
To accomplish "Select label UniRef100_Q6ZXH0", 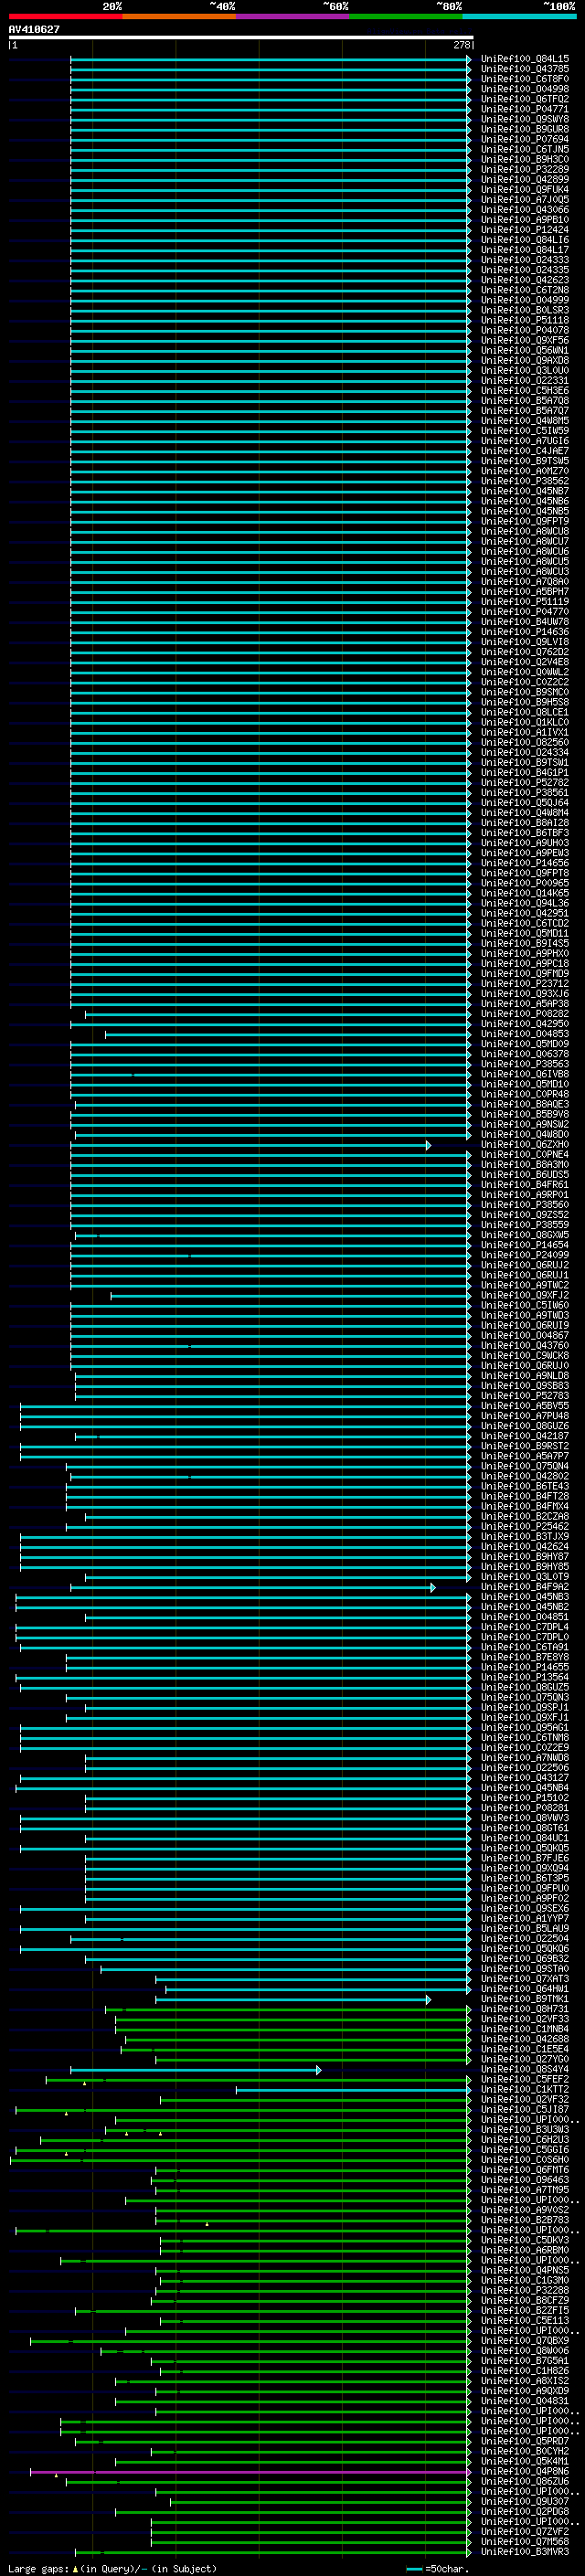I will coord(525,1144).
